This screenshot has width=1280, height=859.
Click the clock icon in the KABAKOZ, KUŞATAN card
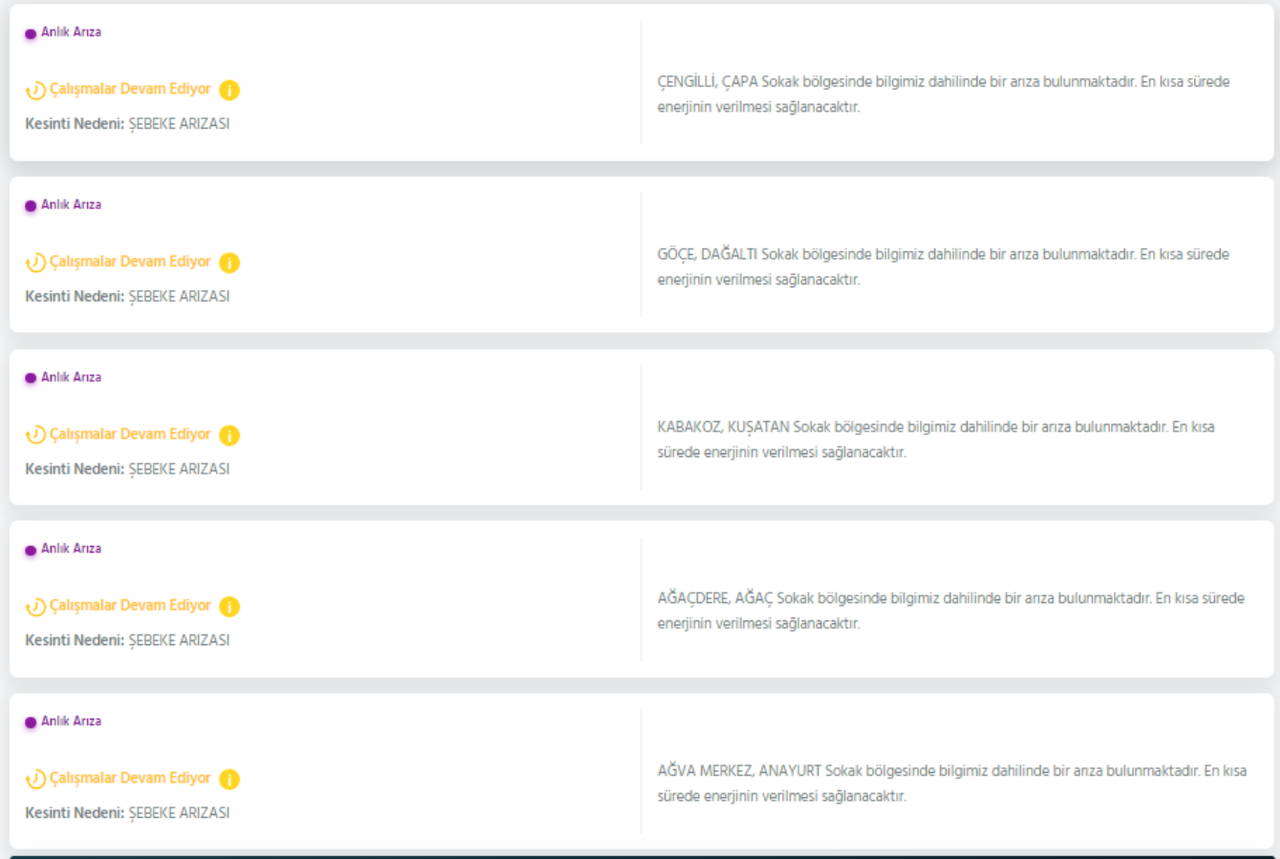point(35,435)
